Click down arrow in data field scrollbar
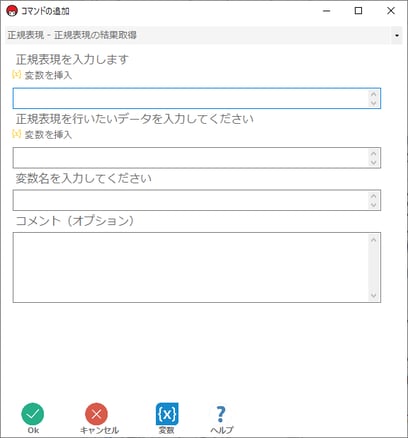 [x=373, y=162]
